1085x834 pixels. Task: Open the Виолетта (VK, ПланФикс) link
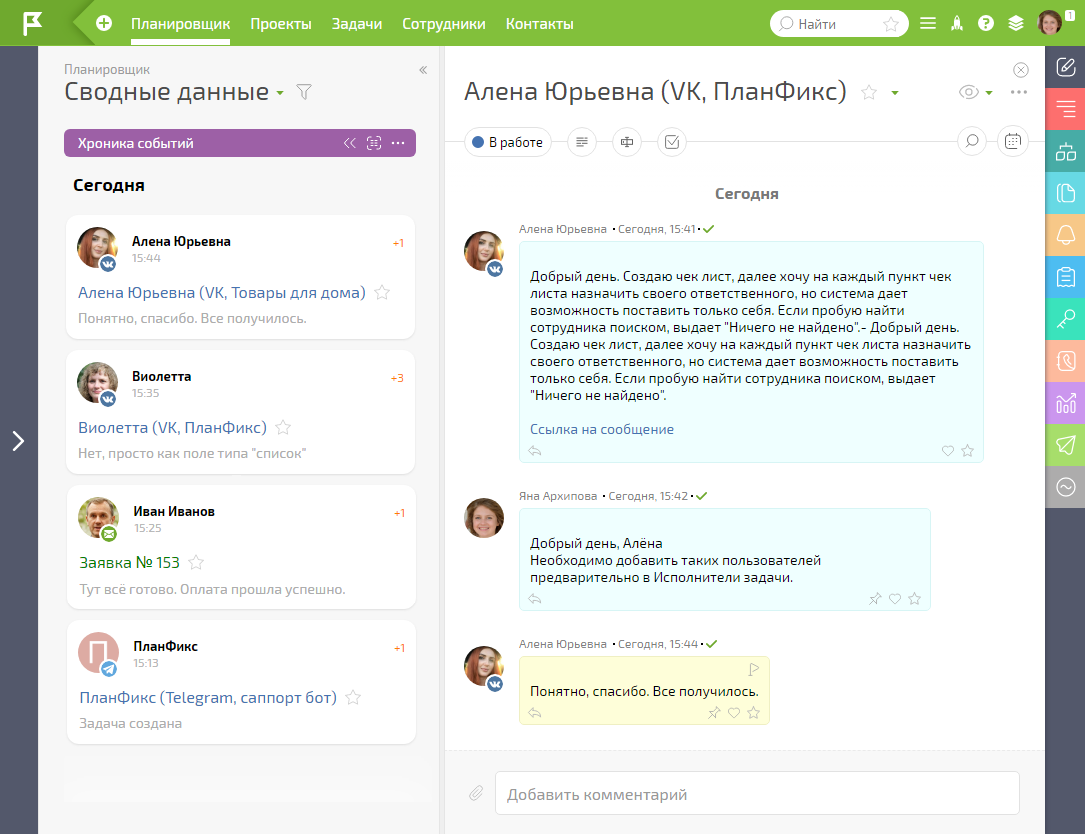(x=172, y=428)
